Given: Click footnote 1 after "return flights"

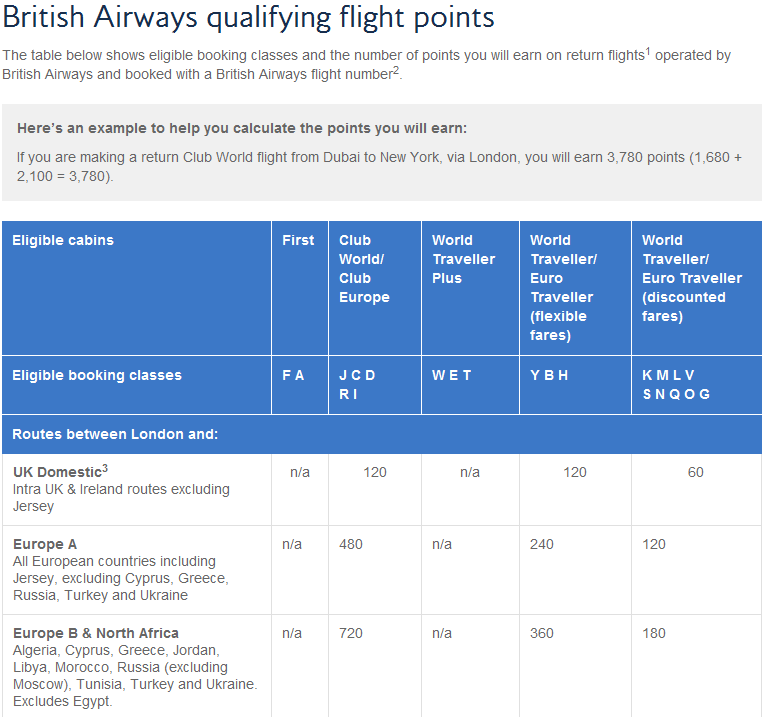Looking at the screenshot, I should [647, 51].
